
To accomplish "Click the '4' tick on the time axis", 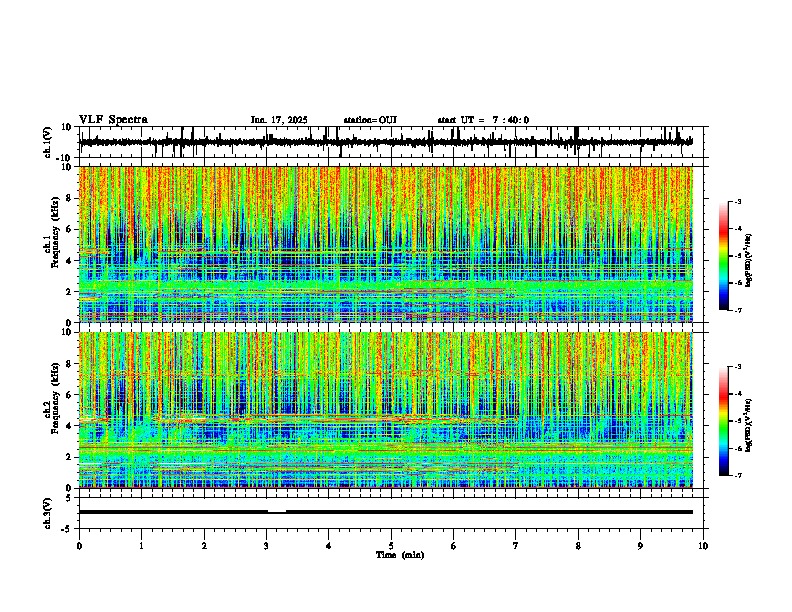I will 329,546.
